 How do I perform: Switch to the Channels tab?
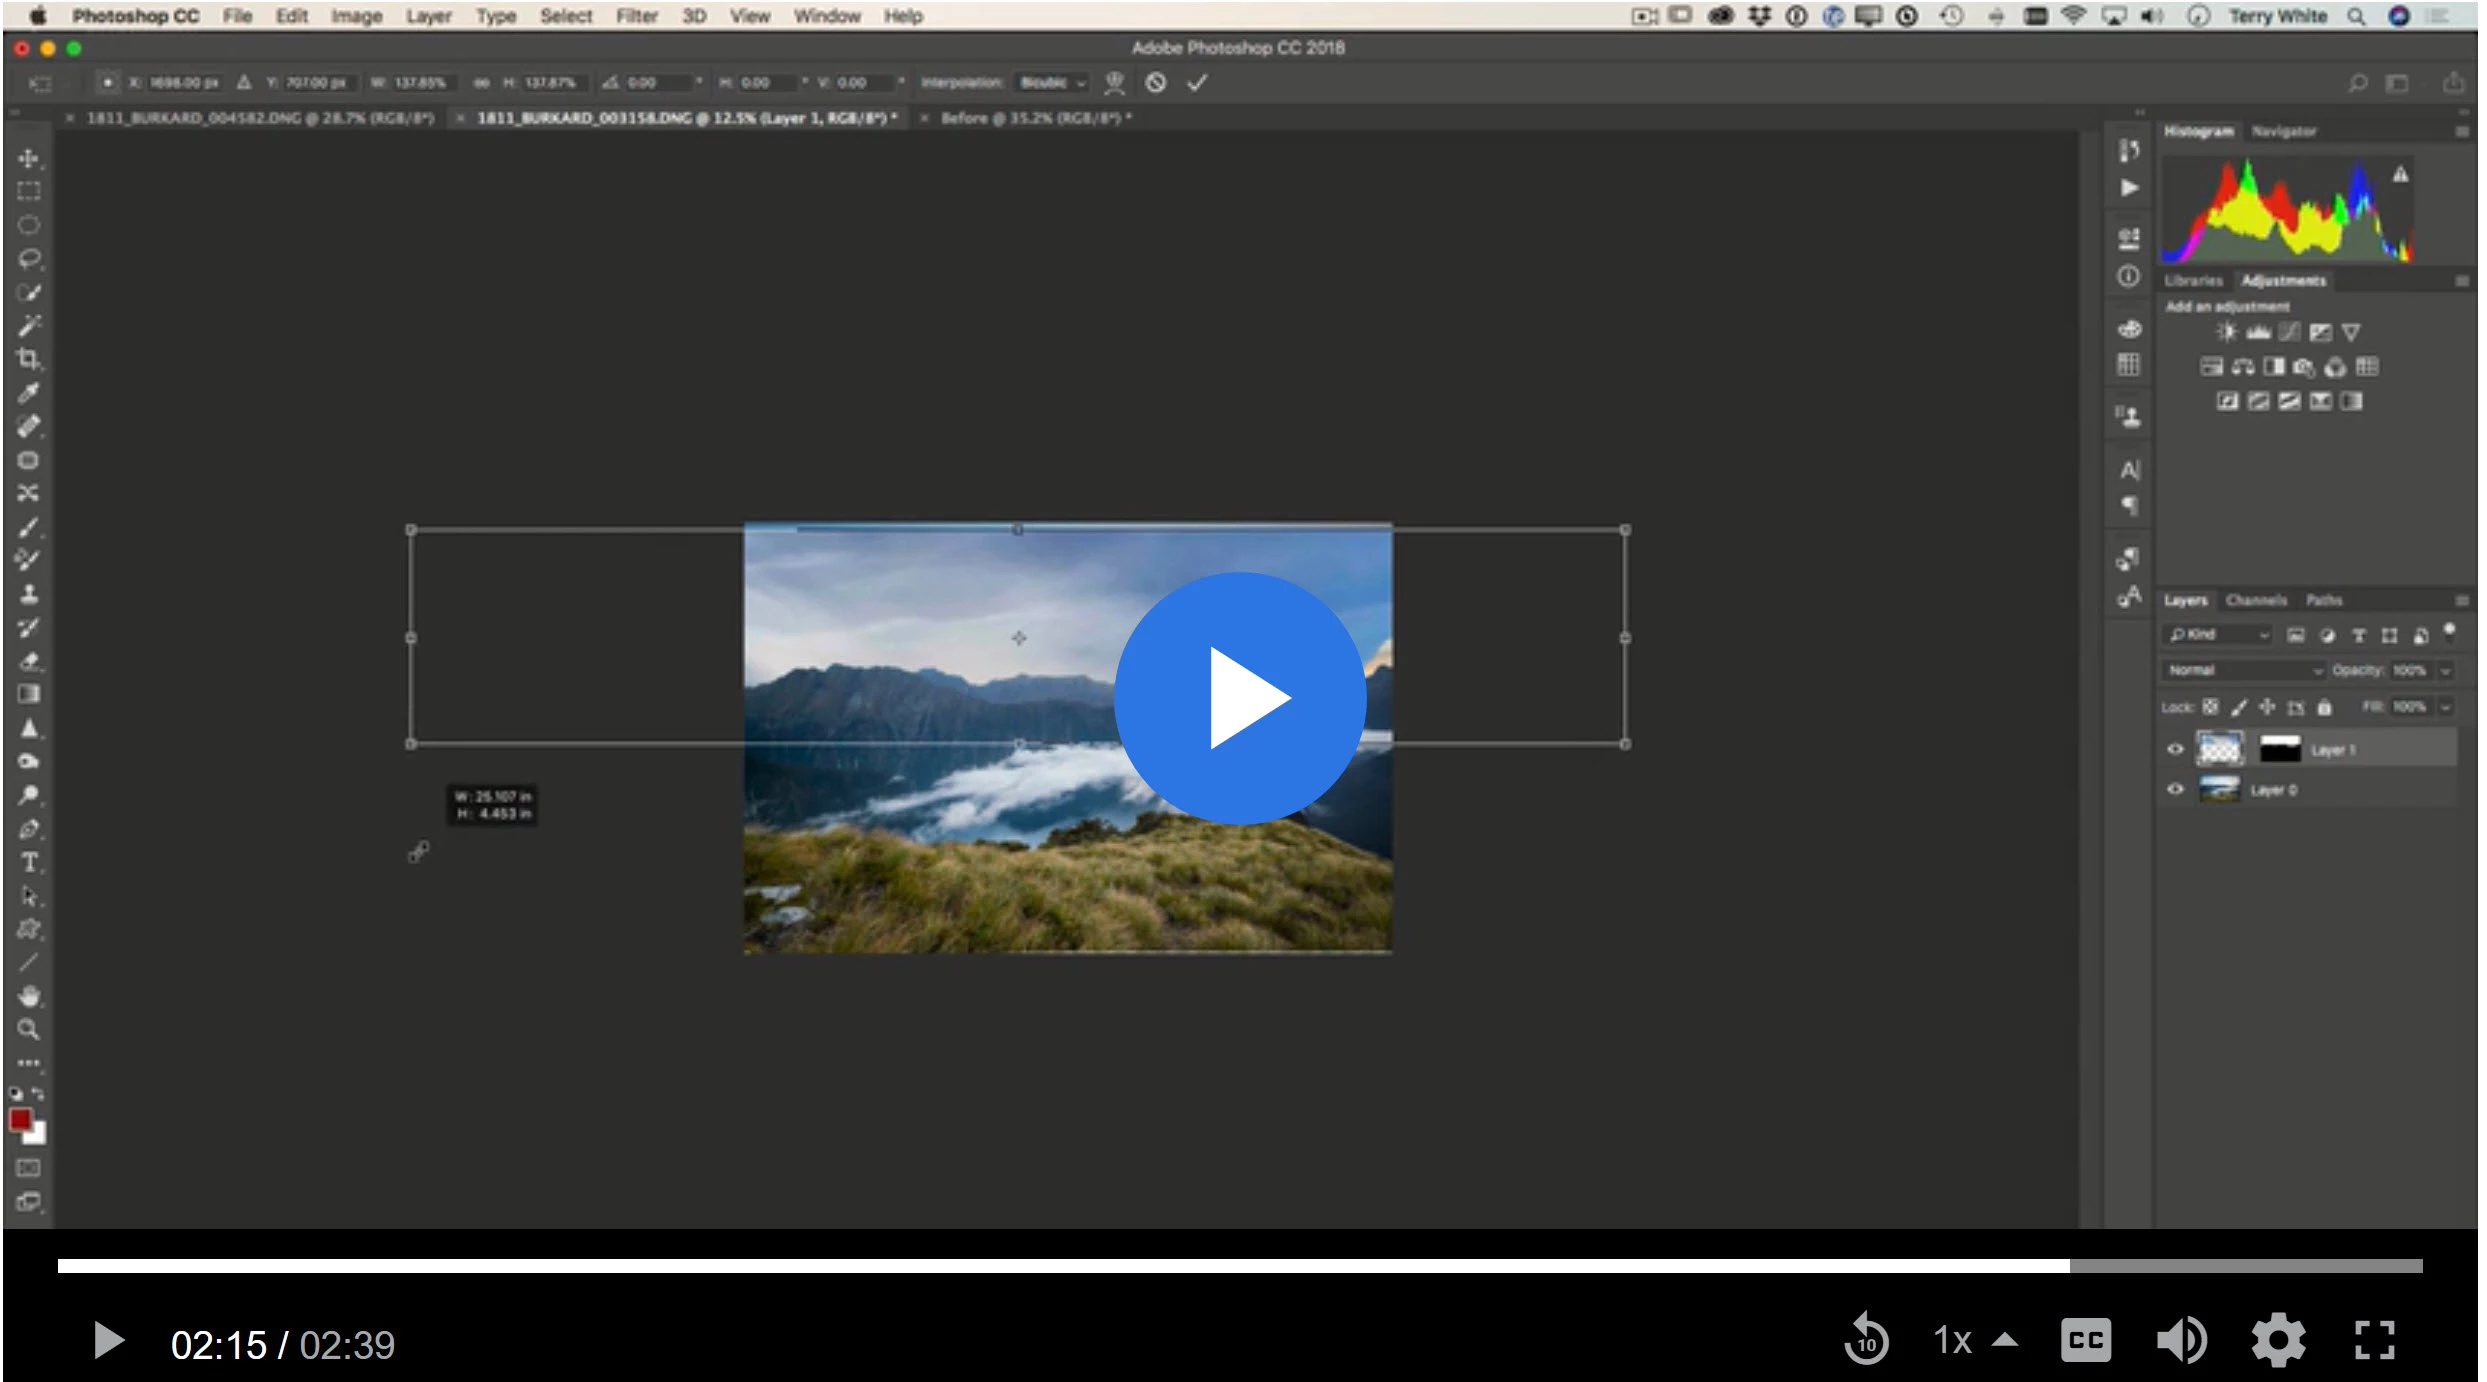click(2255, 600)
